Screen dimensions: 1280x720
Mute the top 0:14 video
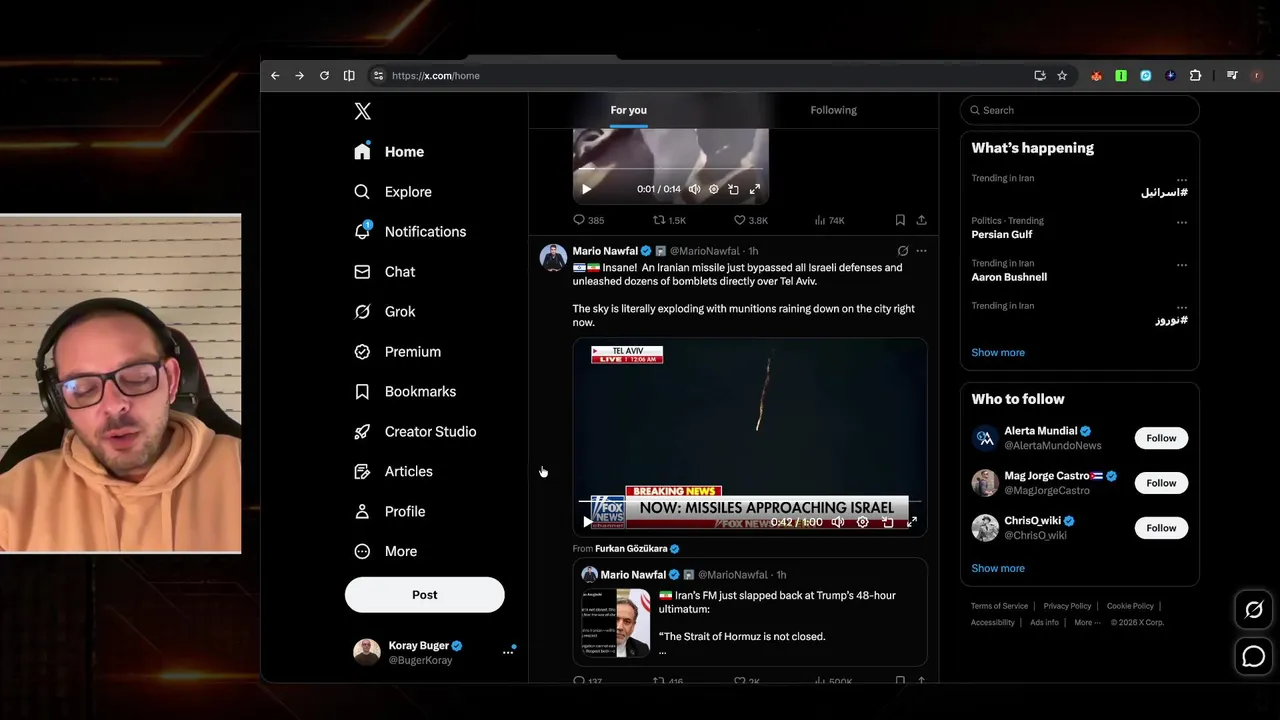click(694, 189)
